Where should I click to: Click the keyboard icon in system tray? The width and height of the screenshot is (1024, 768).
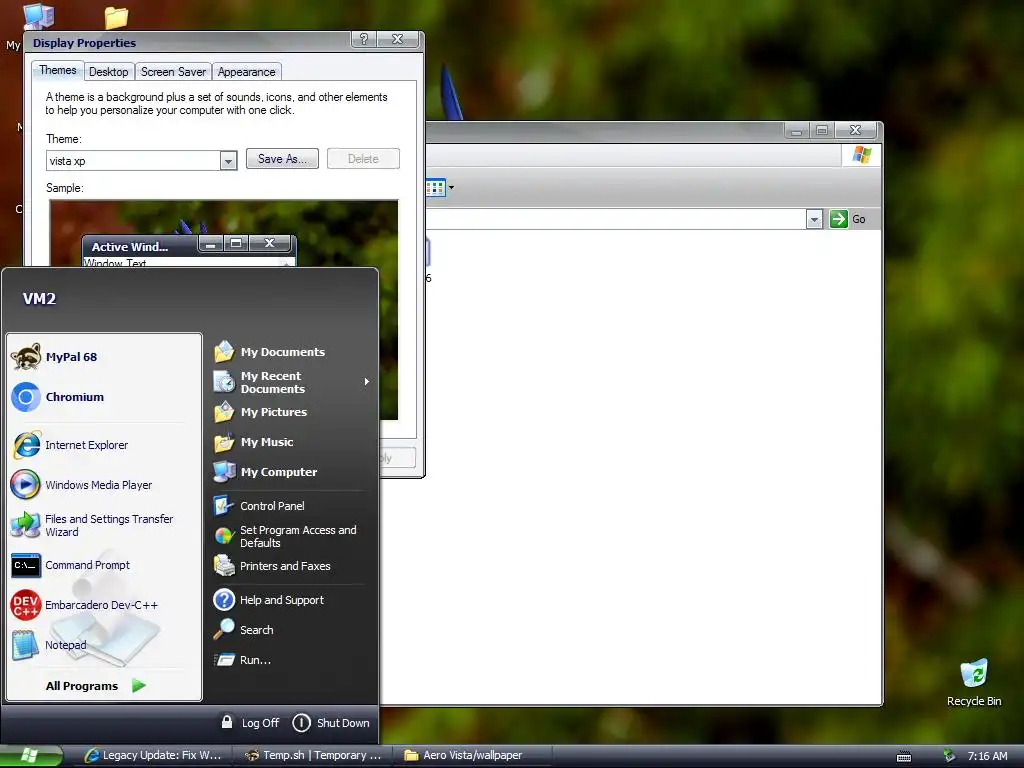click(x=904, y=756)
